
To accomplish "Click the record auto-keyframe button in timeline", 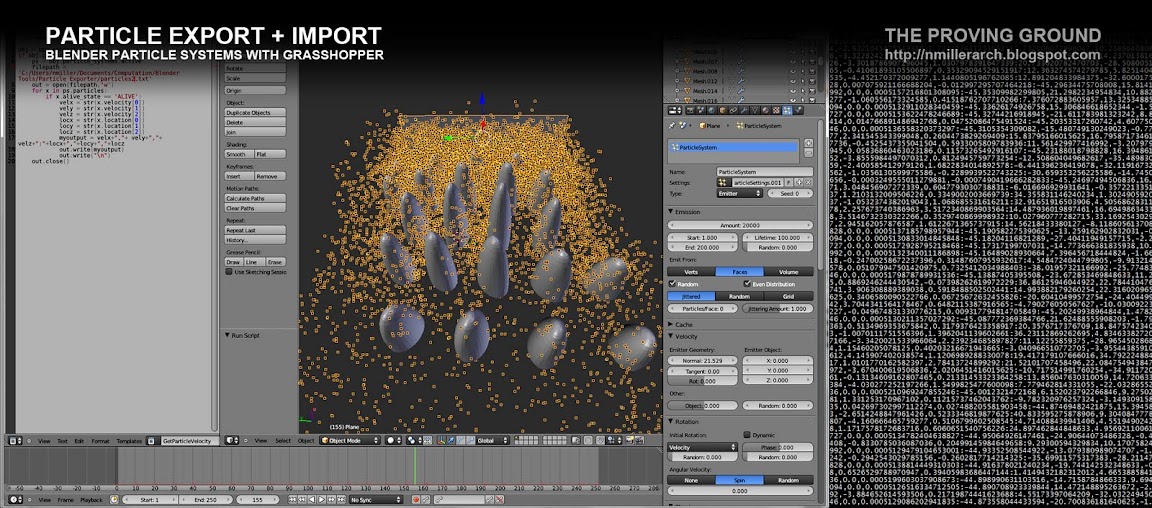I will click(416, 498).
